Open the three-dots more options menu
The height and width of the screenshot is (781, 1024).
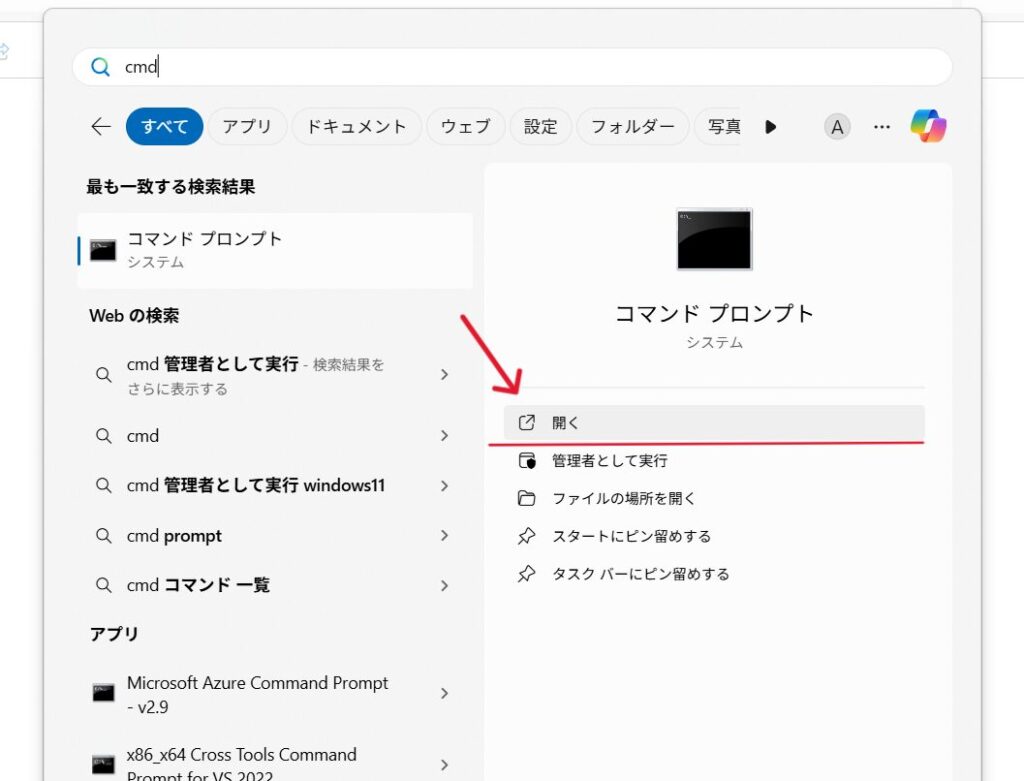pos(881,126)
